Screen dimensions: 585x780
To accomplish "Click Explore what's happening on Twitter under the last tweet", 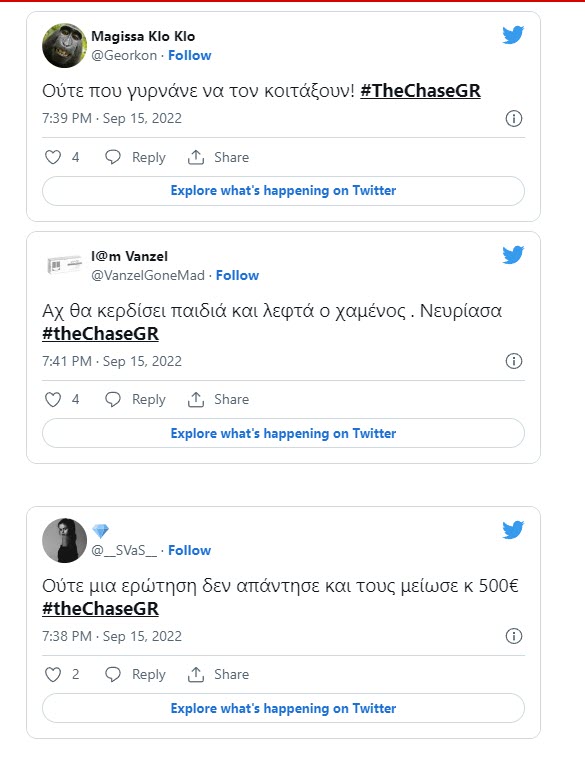I will 284,708.
